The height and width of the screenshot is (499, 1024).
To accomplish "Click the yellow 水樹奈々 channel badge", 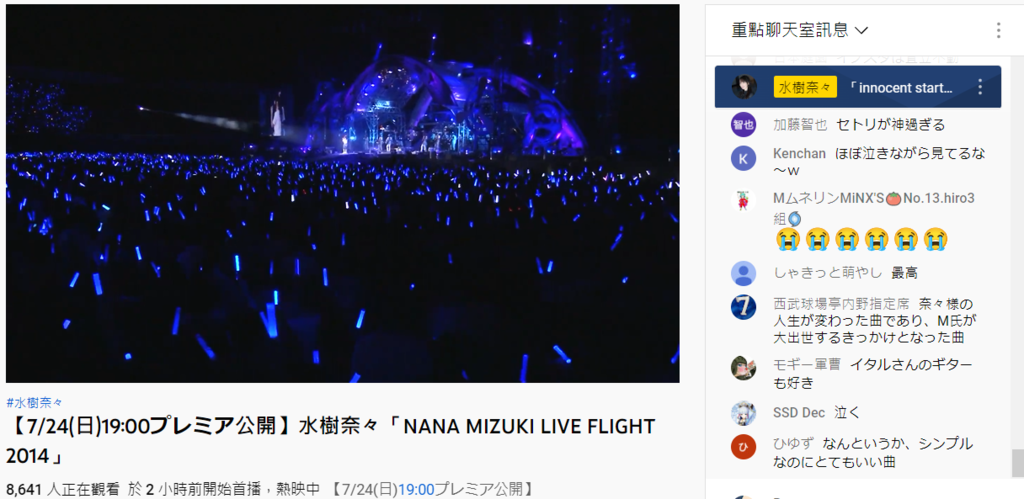I will pos(805,87).
